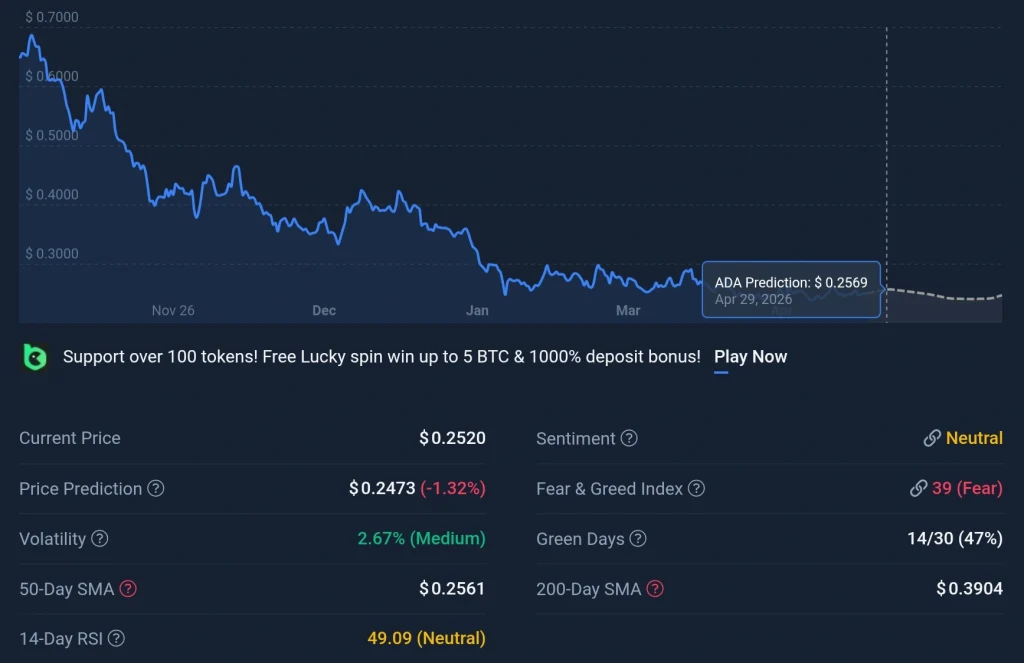Click the prediction value $0.2473 (-1.32%)

coord(417,488)
